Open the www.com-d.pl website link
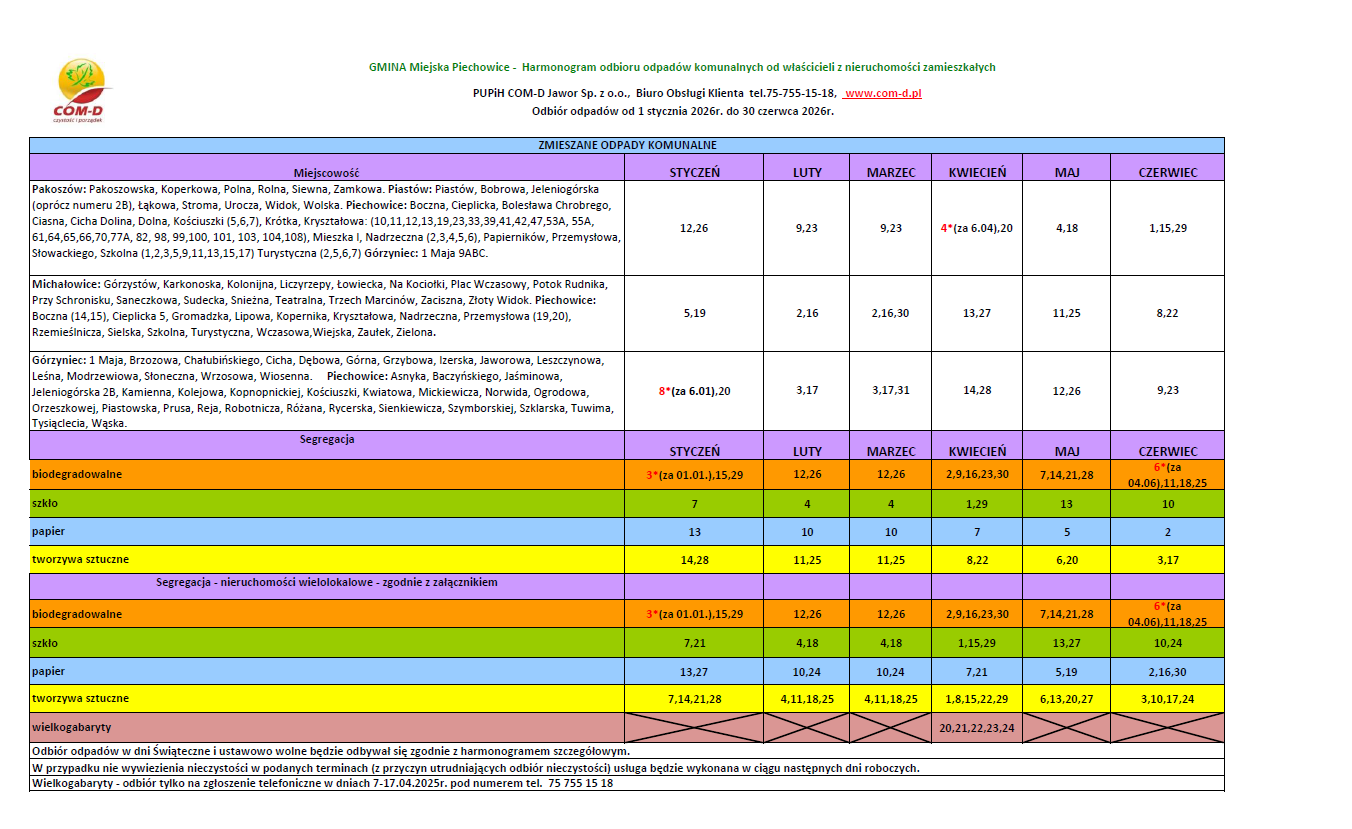 [883, 93]
